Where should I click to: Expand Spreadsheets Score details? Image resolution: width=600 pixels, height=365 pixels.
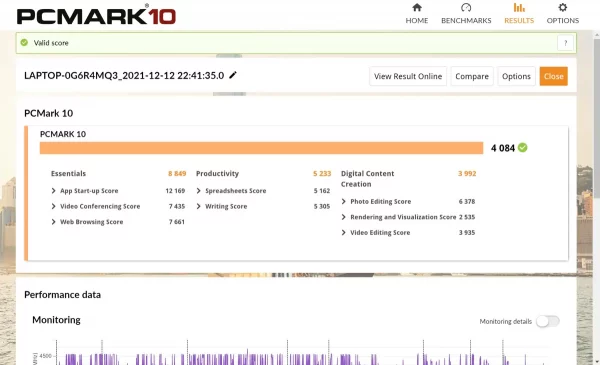coord(198,191)
